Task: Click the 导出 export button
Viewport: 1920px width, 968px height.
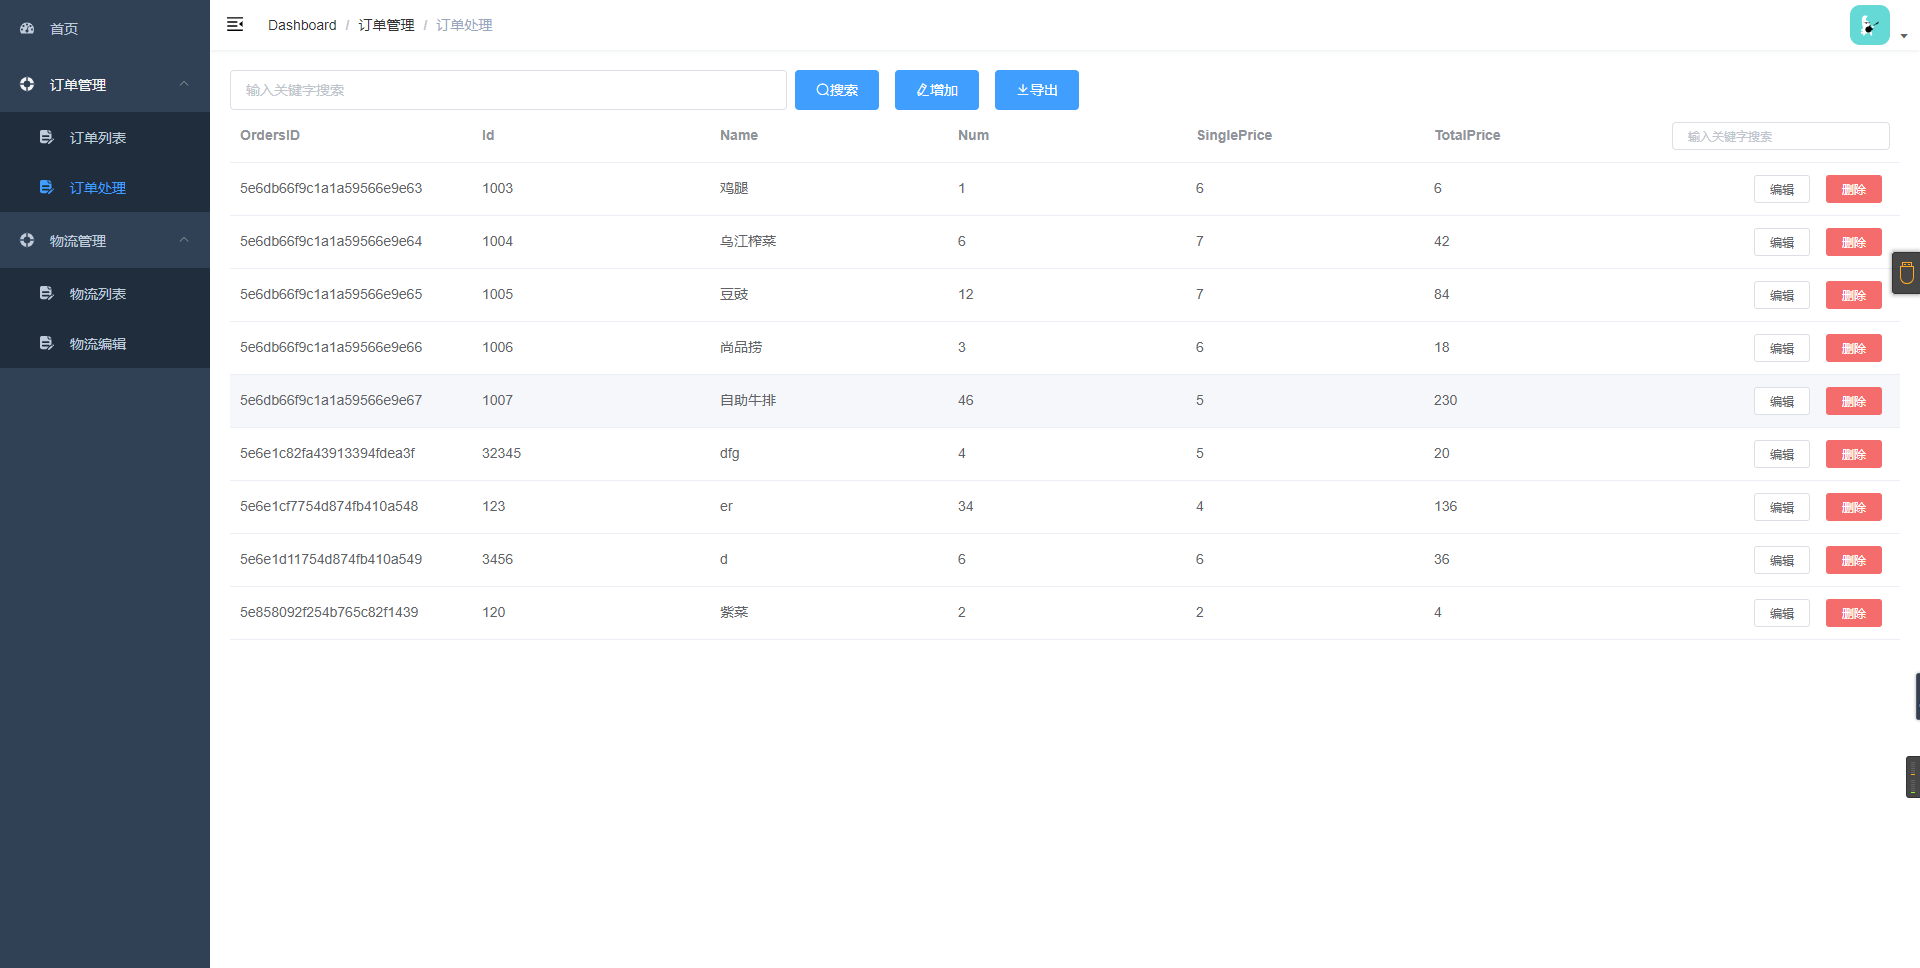Action: [x=1037, y=90]
